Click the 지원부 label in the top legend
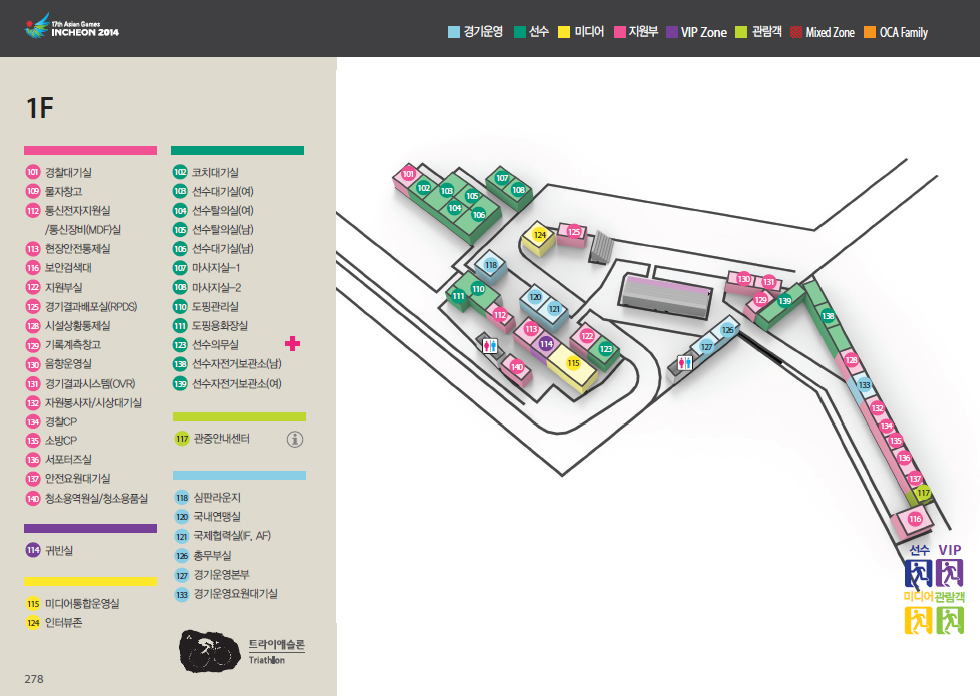980x696 pixels. click(643, 31)
